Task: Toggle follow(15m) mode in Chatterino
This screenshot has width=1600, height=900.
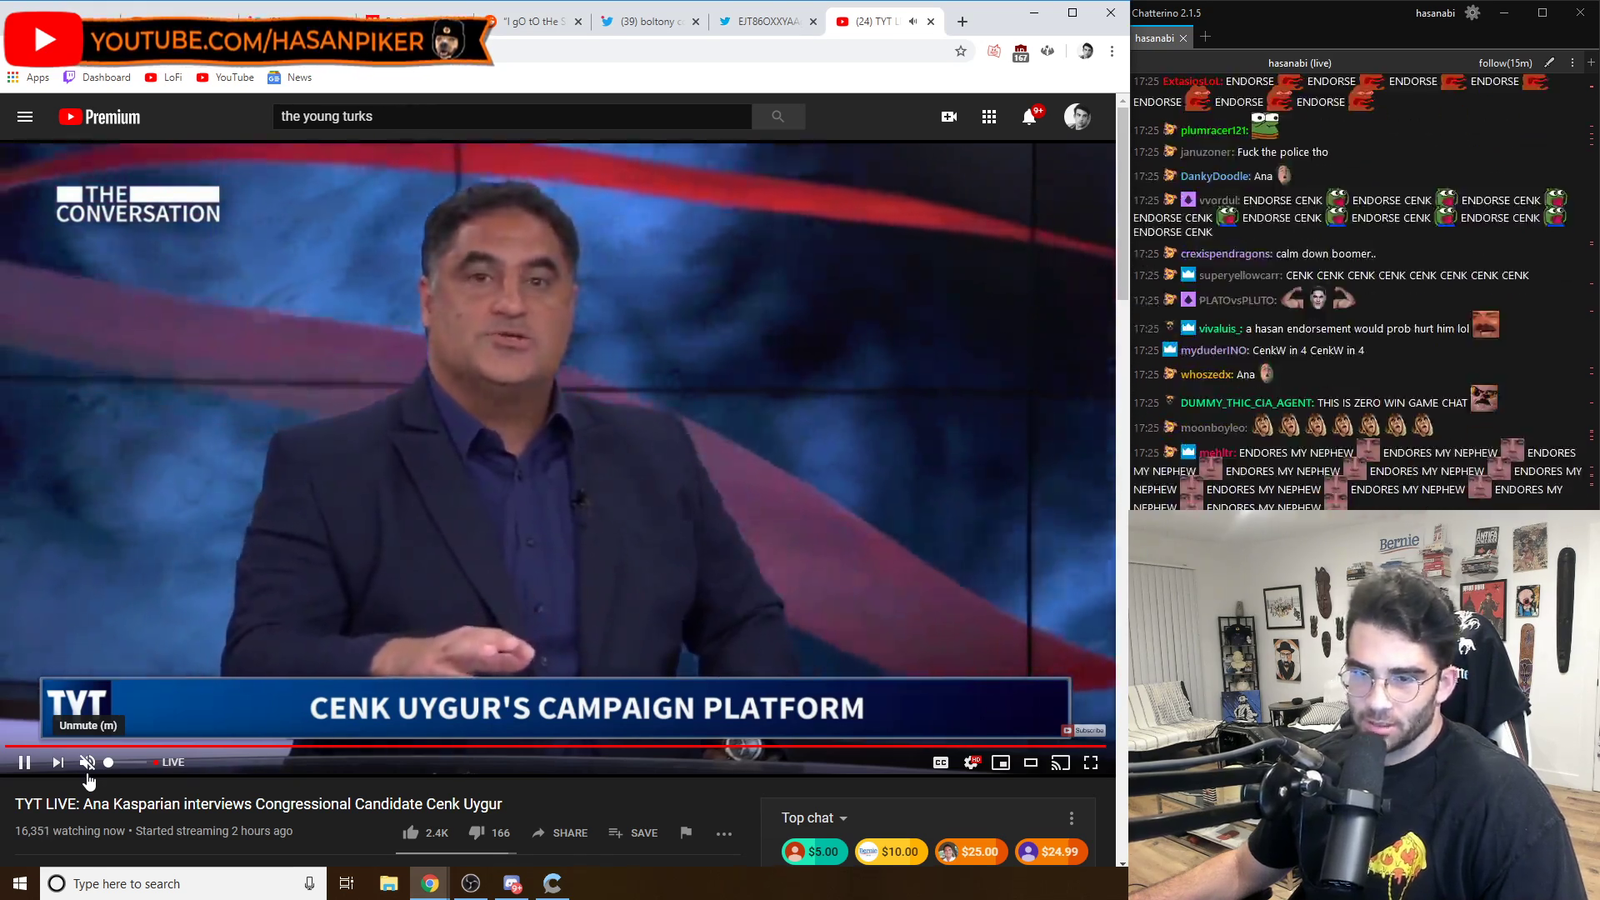Action: 1505,63
